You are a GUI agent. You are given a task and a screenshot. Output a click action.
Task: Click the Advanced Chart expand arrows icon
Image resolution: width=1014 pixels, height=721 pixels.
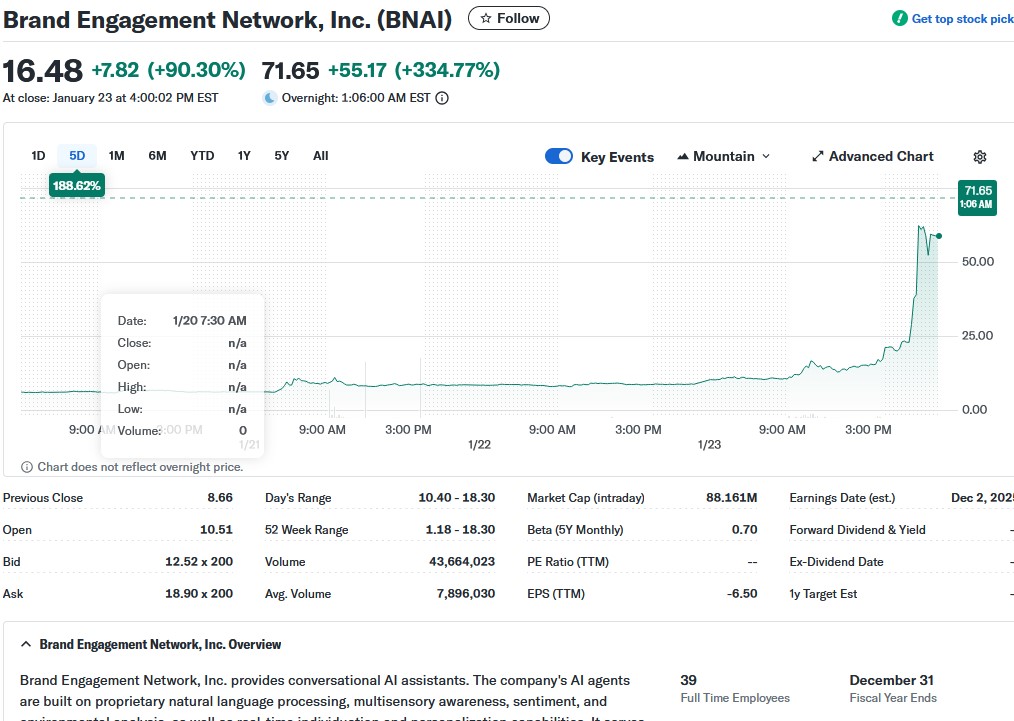(x=817, y=156)
